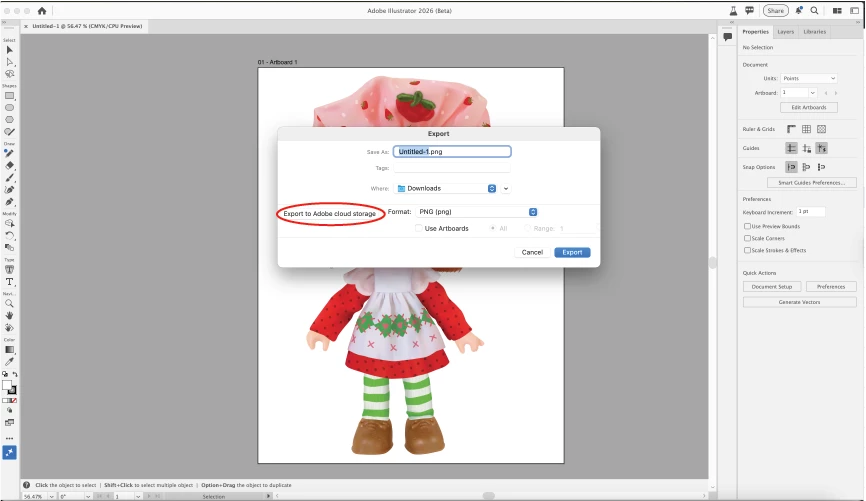
Task: Click the Fill color swatch
Action: pos(7,386)
